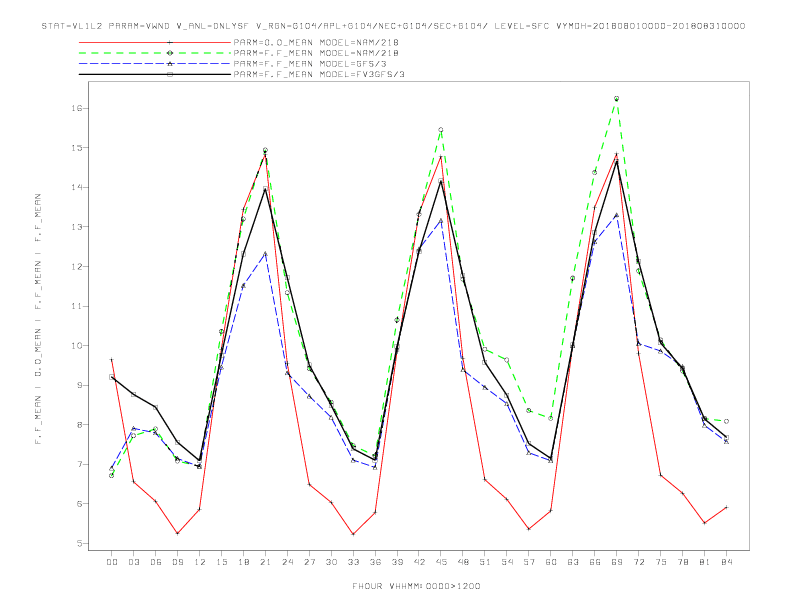Click green line peak marker at hour 69

(616, 98)
